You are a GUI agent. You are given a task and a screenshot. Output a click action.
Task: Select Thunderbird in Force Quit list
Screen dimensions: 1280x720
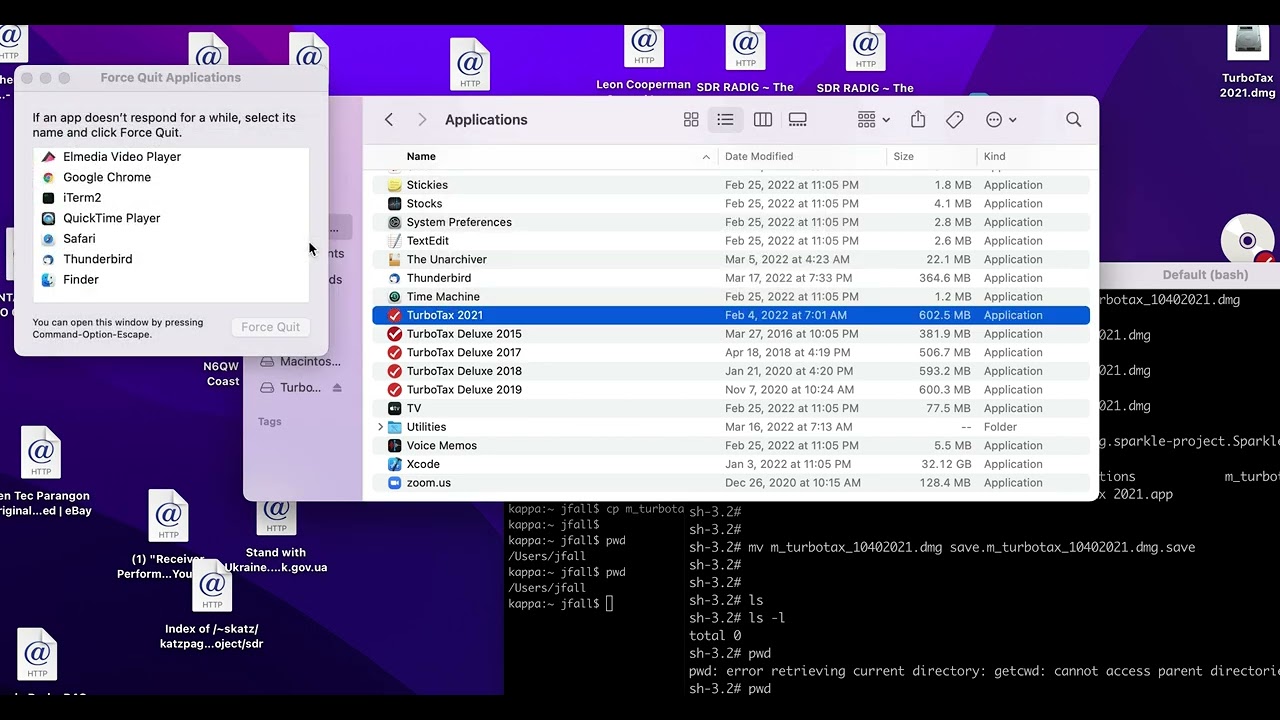171,259
